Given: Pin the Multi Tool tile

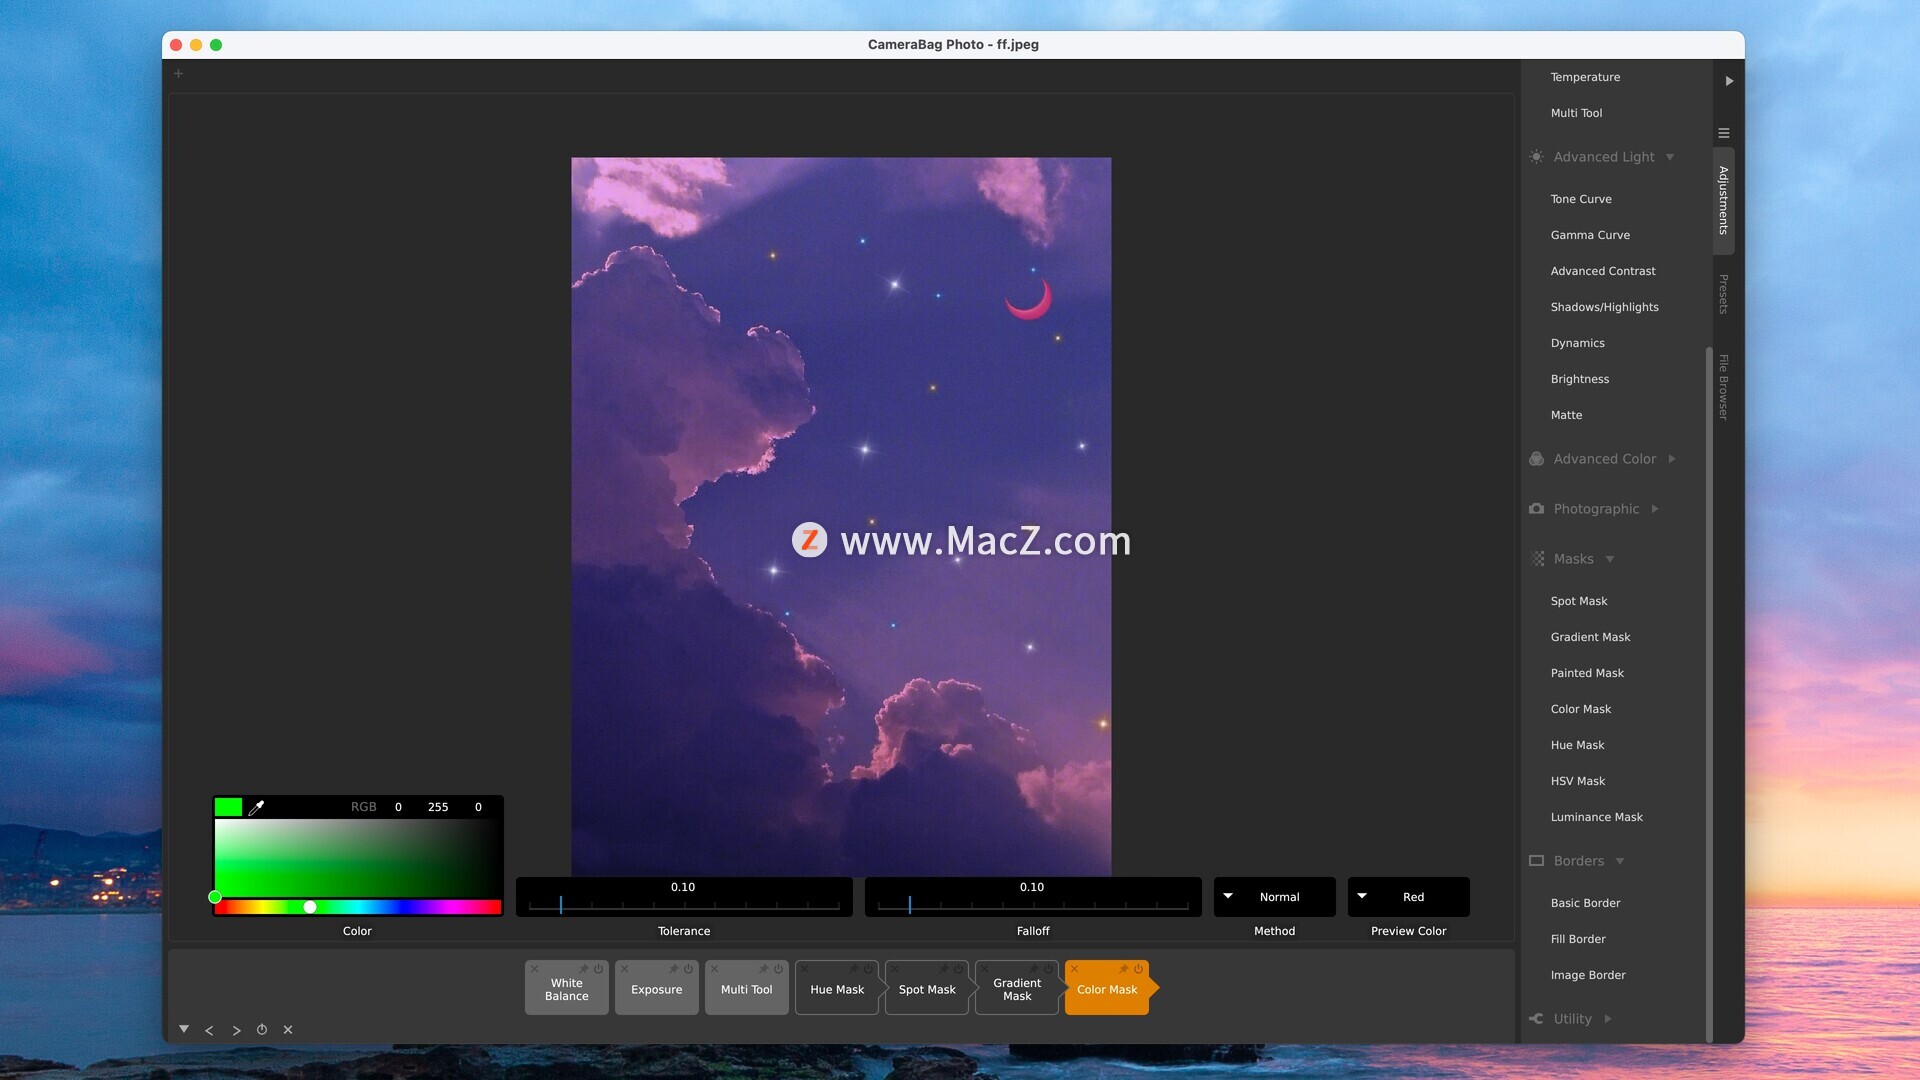Looking at the screenshot, I should (x=764, y=969).
